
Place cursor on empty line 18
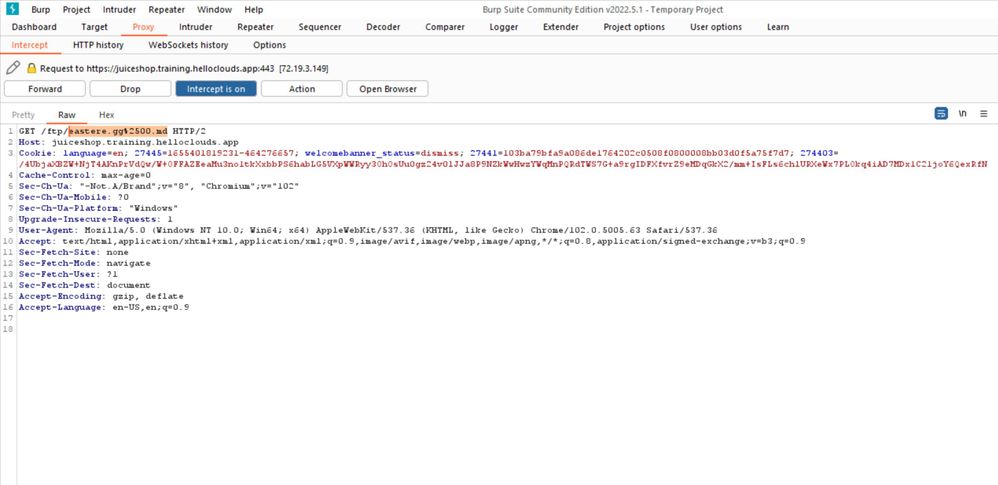507,330
